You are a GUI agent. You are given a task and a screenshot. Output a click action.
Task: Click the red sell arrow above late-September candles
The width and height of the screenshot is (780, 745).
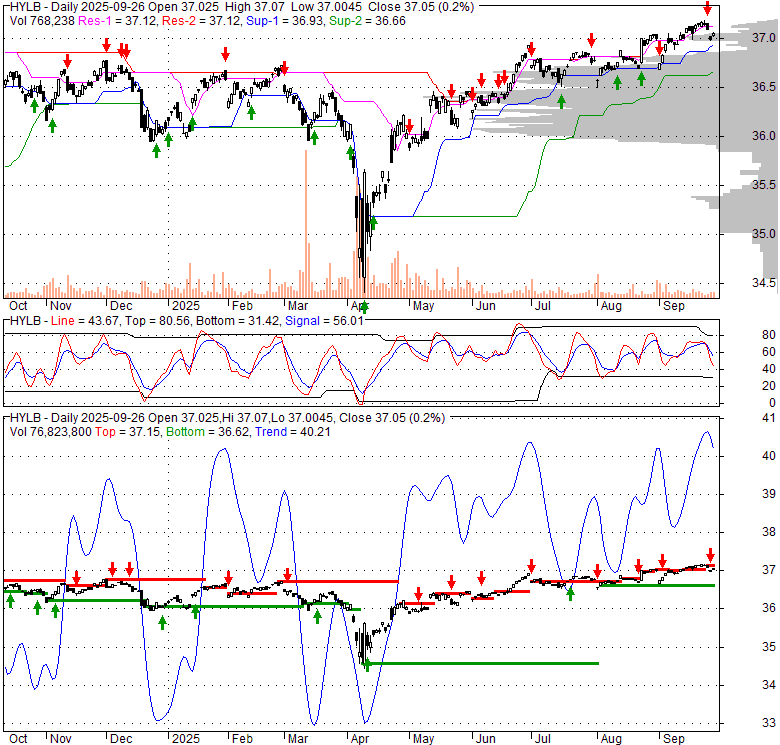[707, 8]
